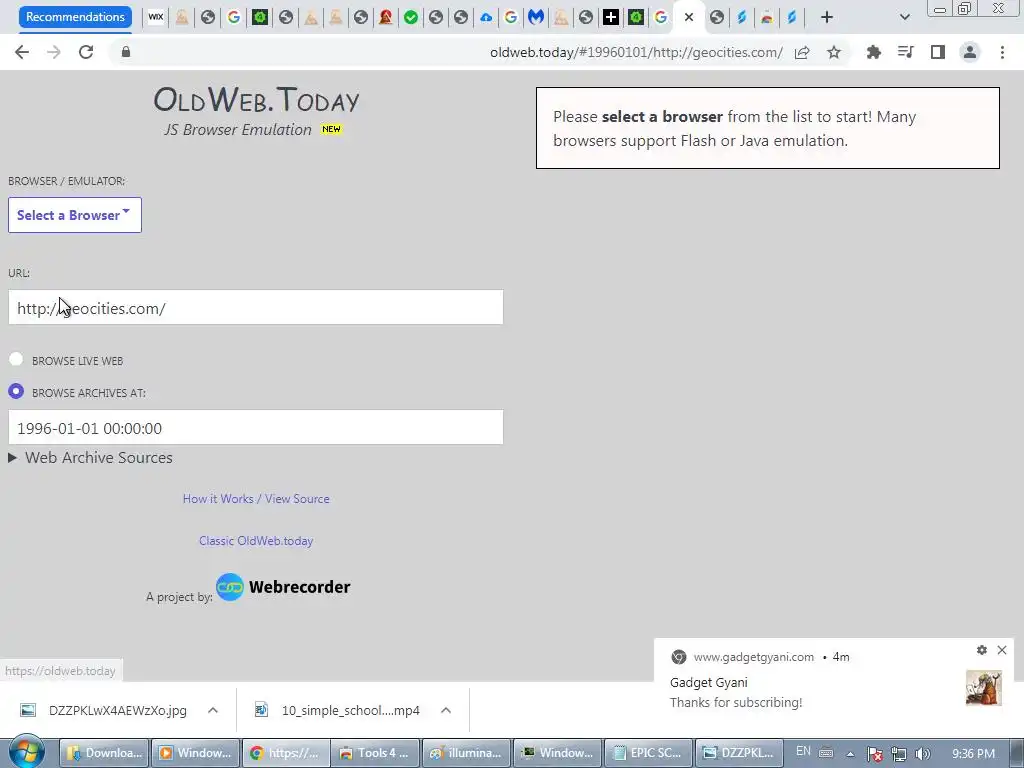This screenshot has width=1024, height=768.
Task: Open Chrome's three-dot menu
Action: (x=1002, y=52)
